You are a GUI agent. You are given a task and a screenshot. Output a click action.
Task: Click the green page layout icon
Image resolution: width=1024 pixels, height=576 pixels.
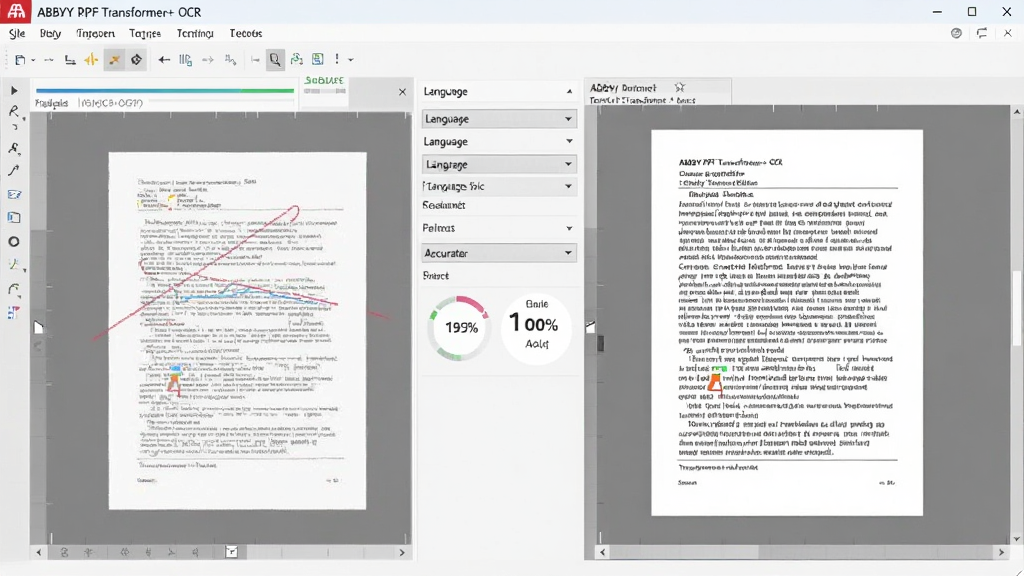(317, 59)
